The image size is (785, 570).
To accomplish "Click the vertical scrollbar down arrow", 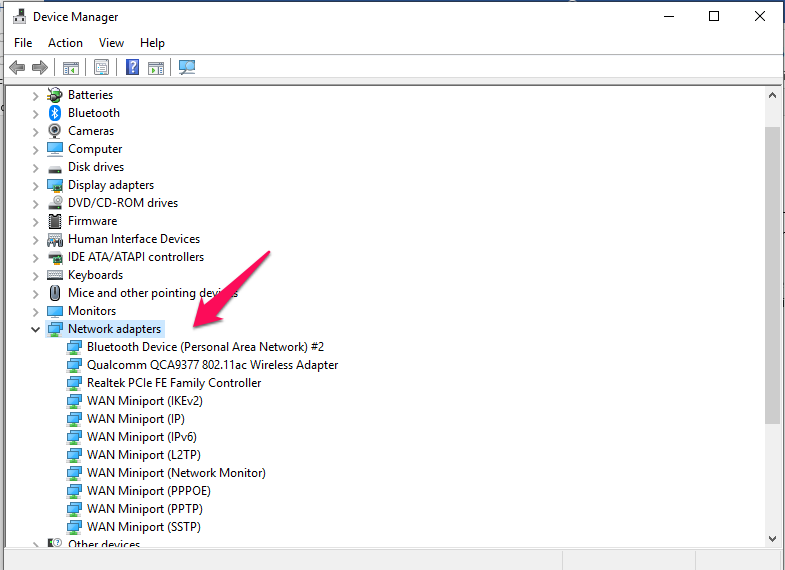I will 772,538.
